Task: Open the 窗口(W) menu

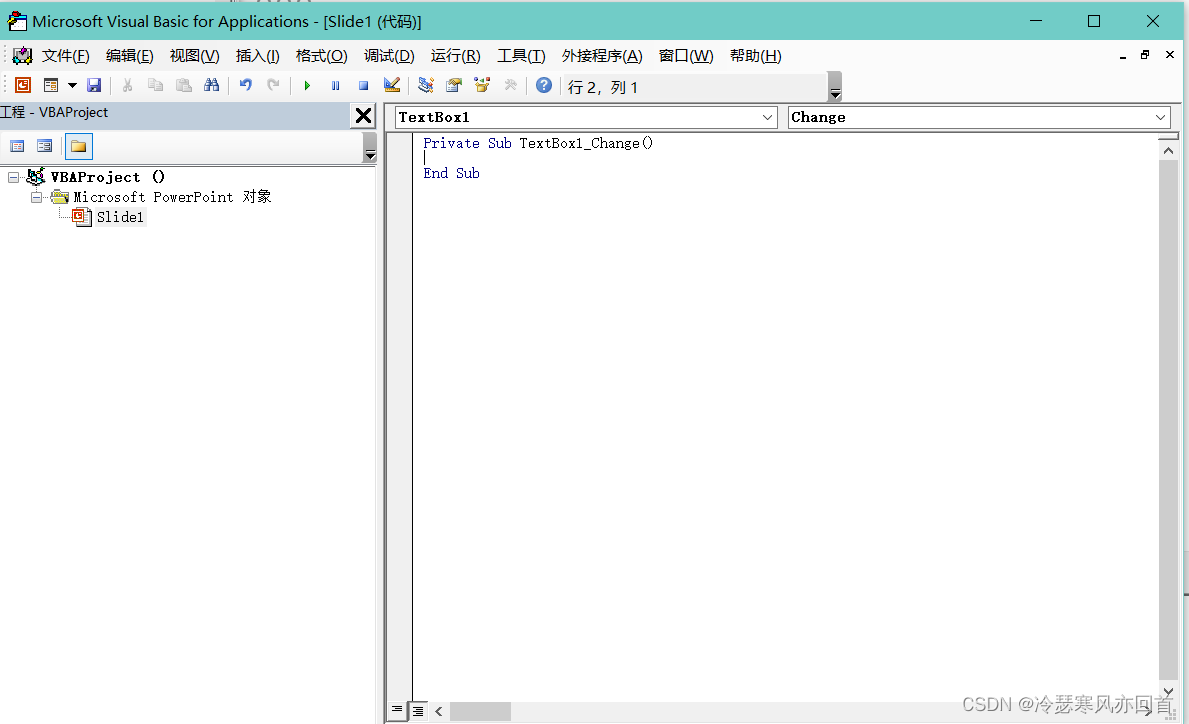Action: point(685,56)
